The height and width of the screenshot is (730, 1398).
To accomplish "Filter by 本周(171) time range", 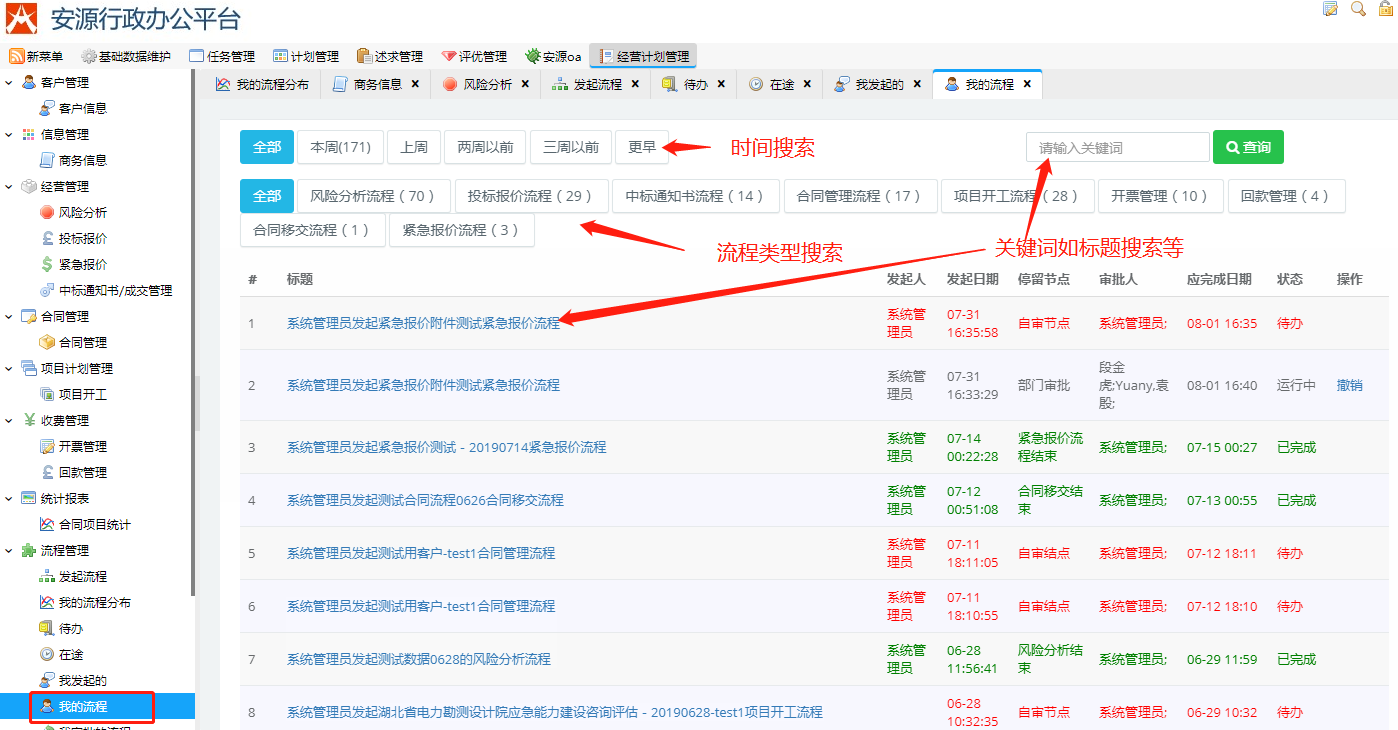I will tap(340, 147).
